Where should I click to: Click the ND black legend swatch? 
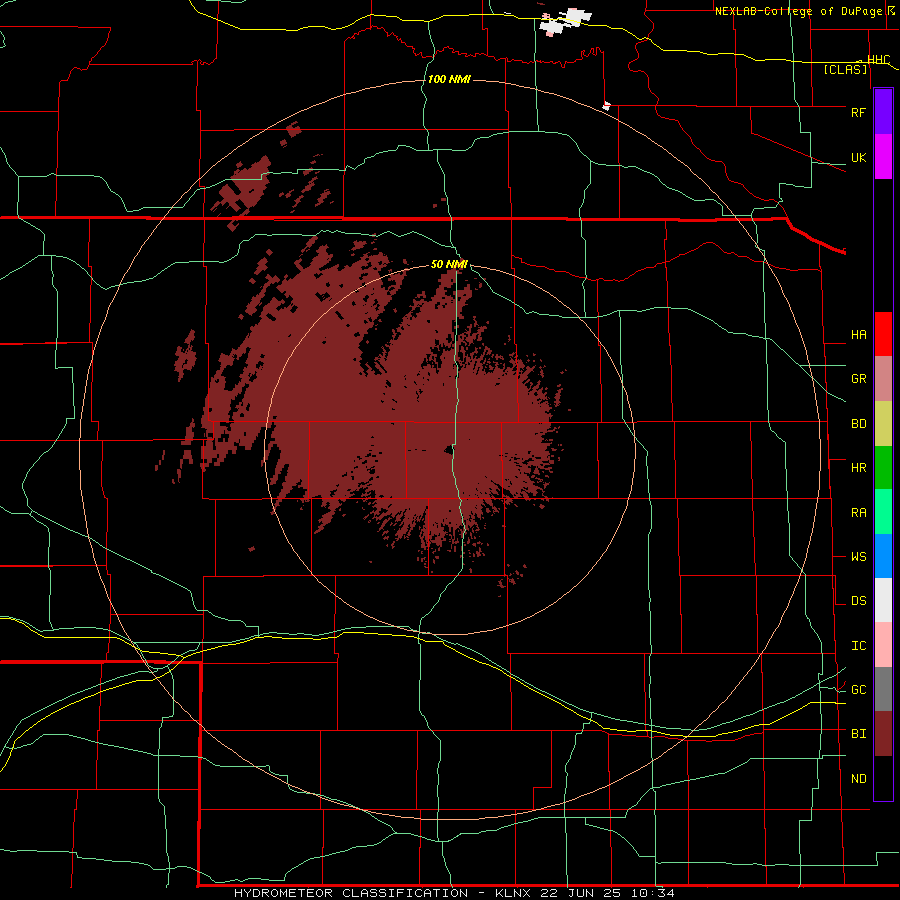(x=883, y=778)
